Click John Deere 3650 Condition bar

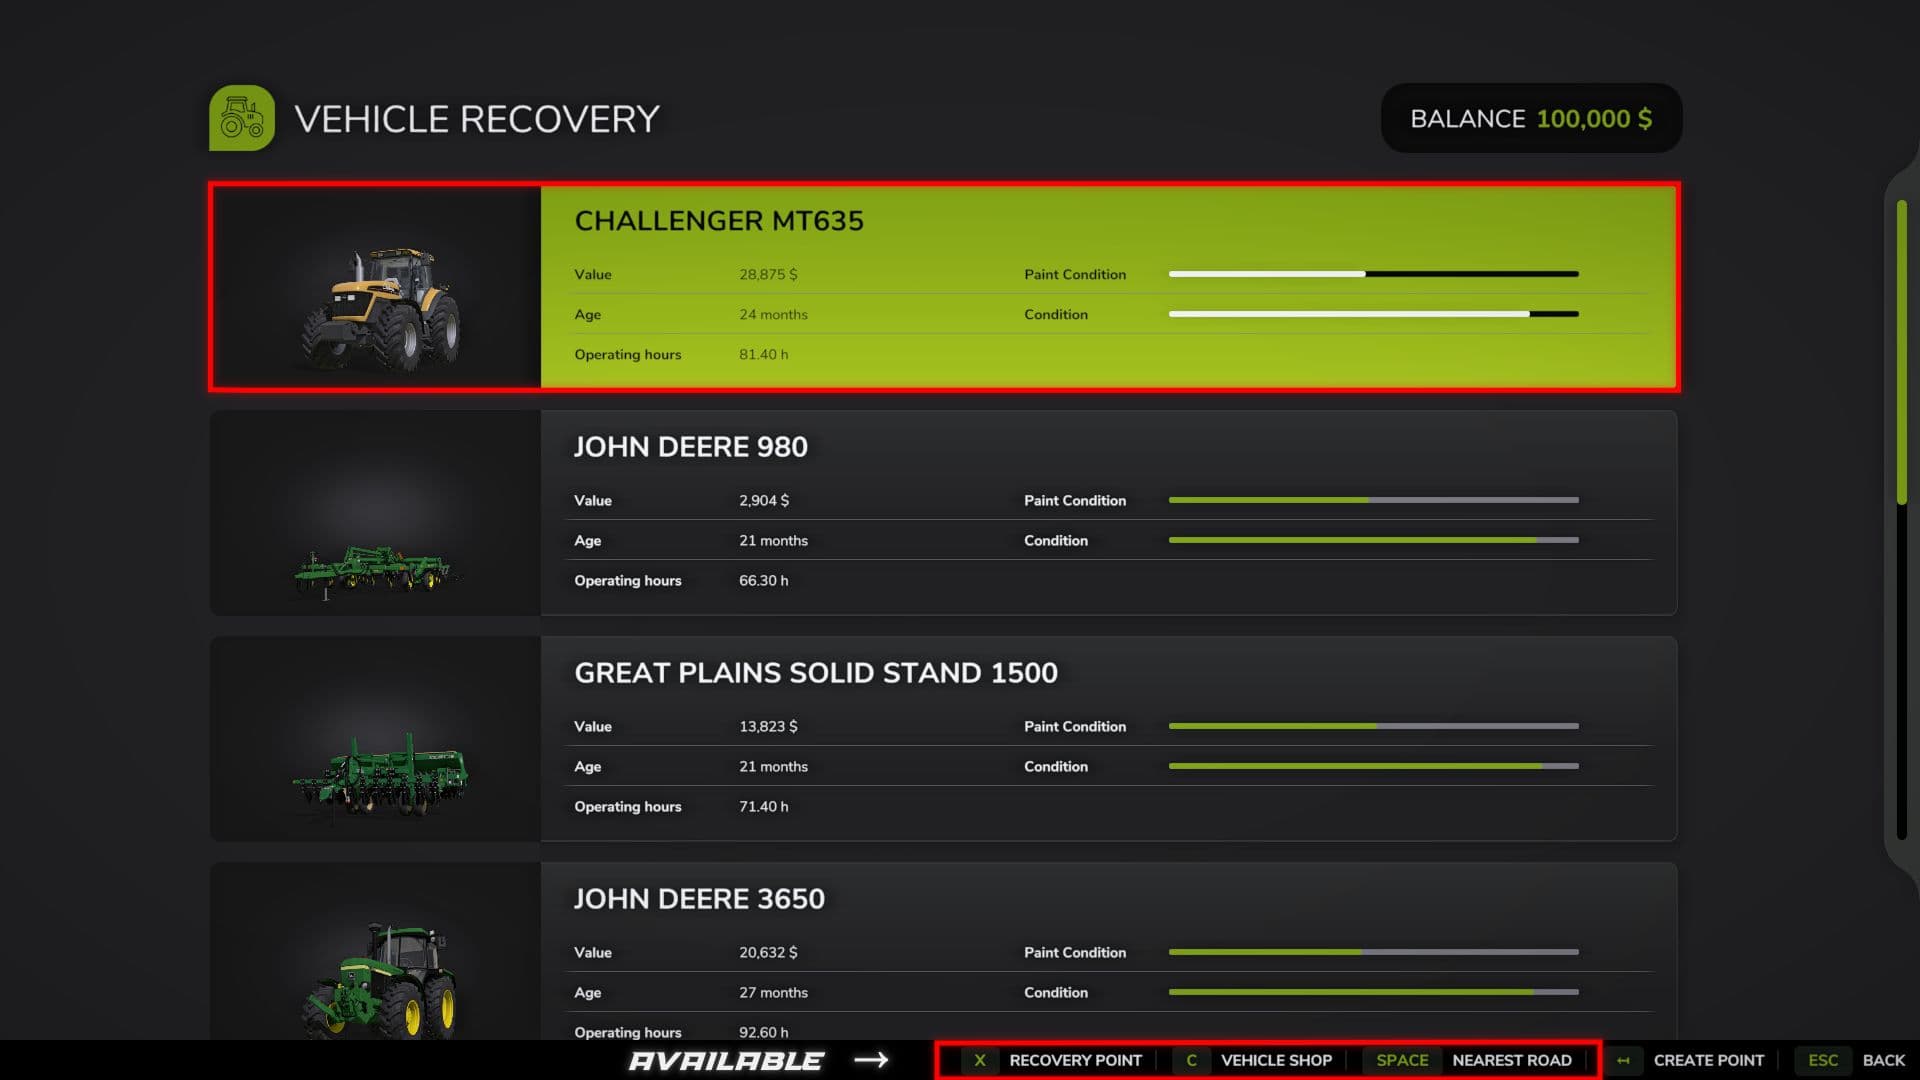pos(1374,992)
